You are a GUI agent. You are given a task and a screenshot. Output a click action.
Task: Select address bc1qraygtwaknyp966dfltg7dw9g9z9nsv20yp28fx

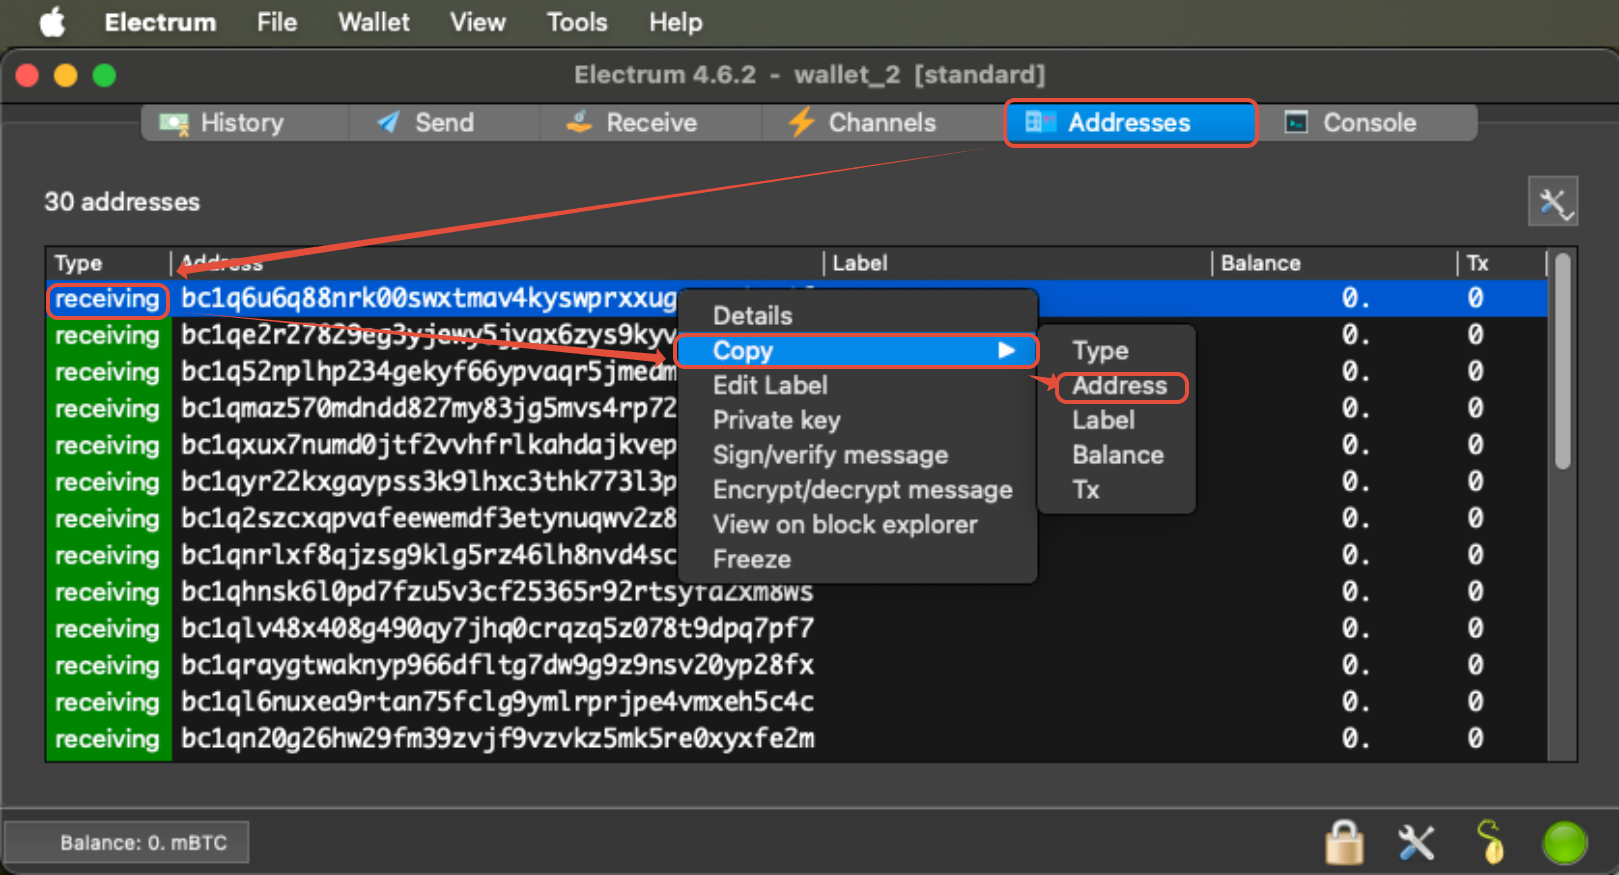tap(497, 666)
